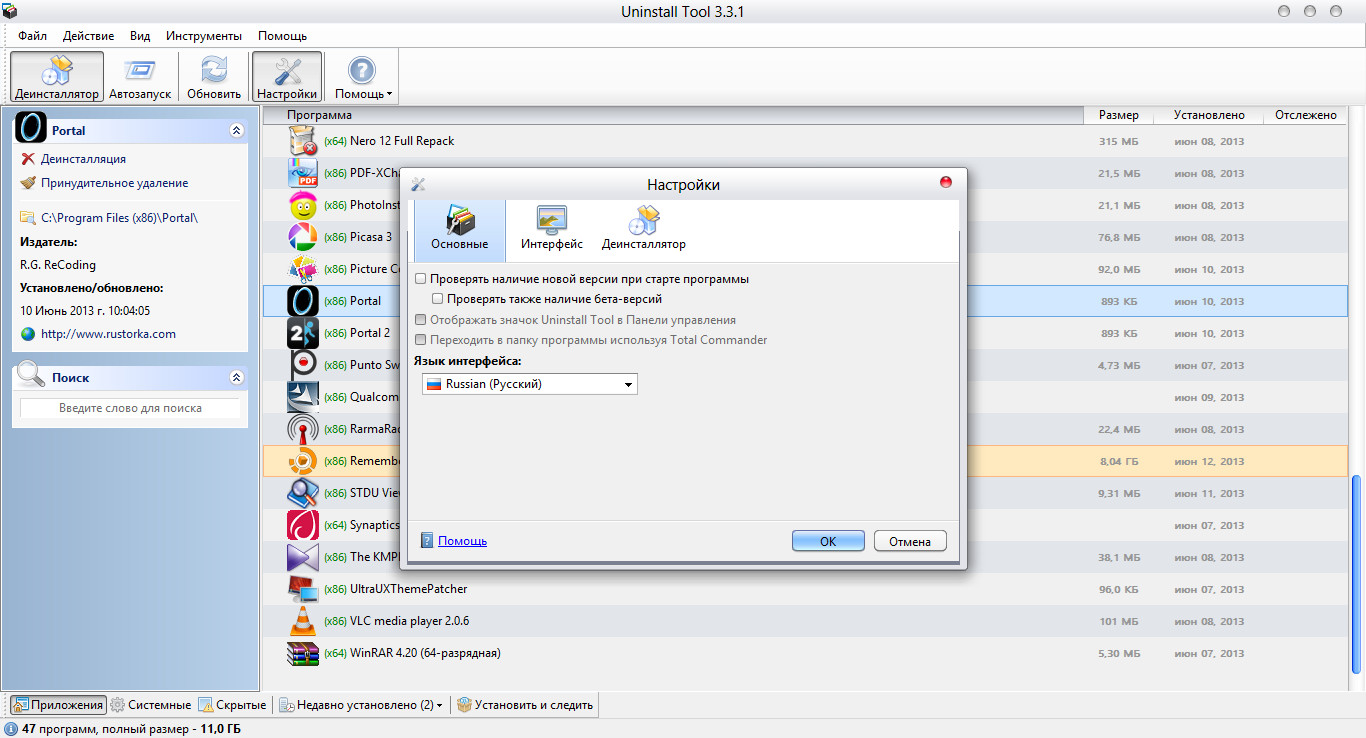Click the search word input field

tap(130, 408)
